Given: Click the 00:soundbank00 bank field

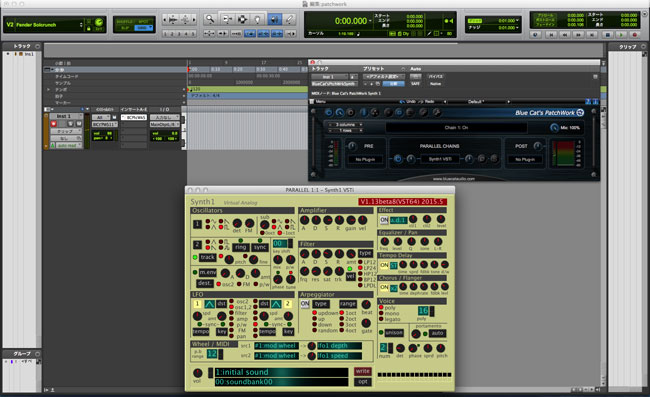Looking at the screenshot, I should coord(281,382).
